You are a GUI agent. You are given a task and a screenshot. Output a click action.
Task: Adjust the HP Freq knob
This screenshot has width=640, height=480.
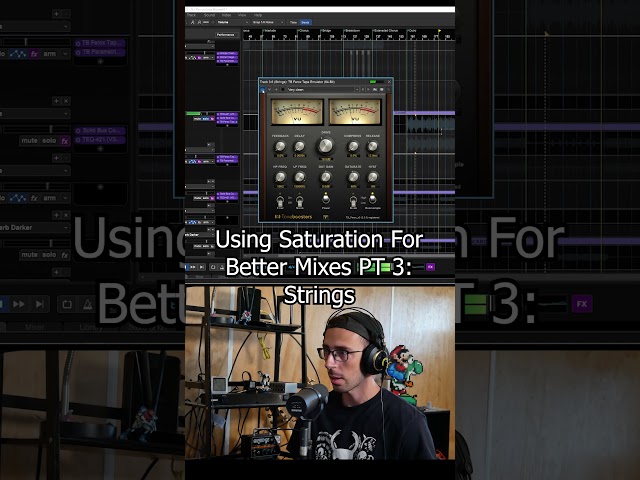(x=280, y=177)
